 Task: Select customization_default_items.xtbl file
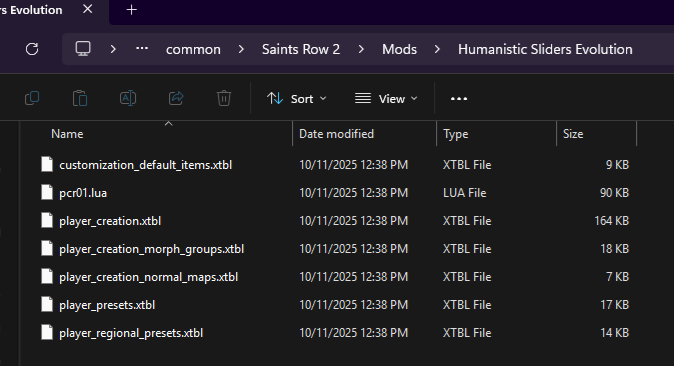point(145,165)
